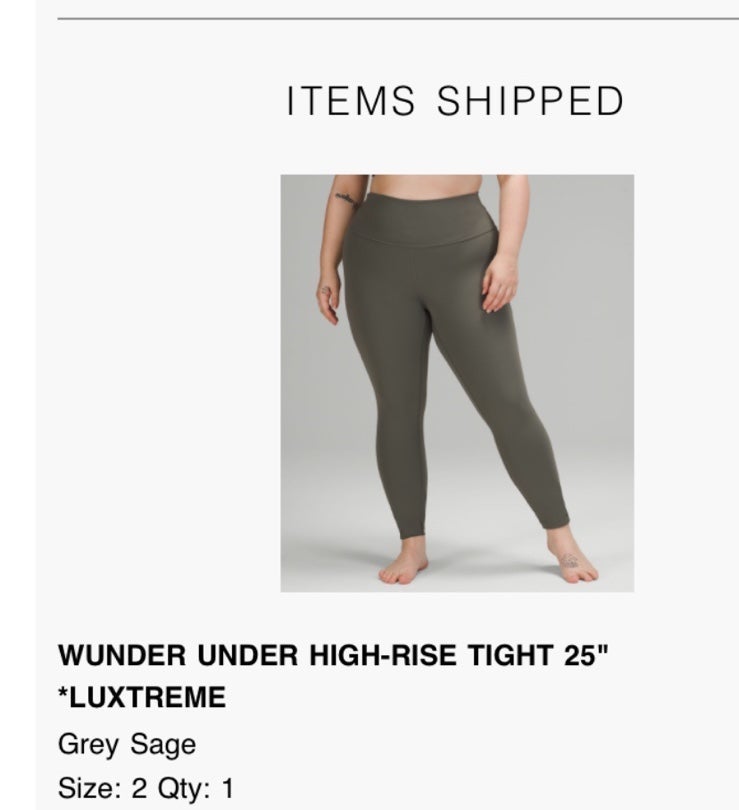Screen dimensions: 739x810
Task: Click the Qty: 1 text
Action: (196, 788)
